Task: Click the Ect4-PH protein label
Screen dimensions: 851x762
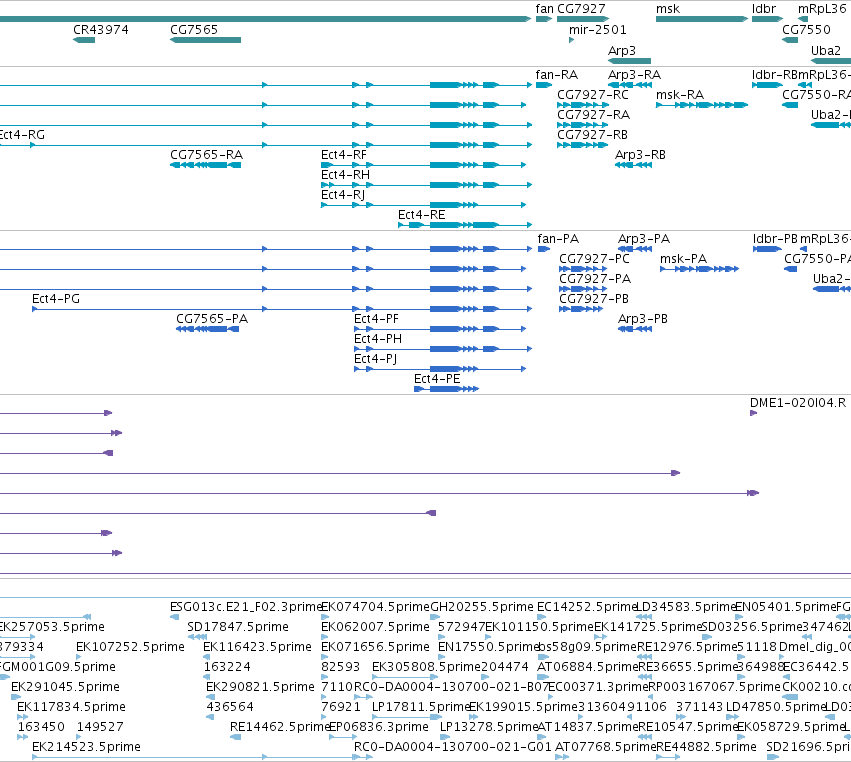Action: coord(378,339)
